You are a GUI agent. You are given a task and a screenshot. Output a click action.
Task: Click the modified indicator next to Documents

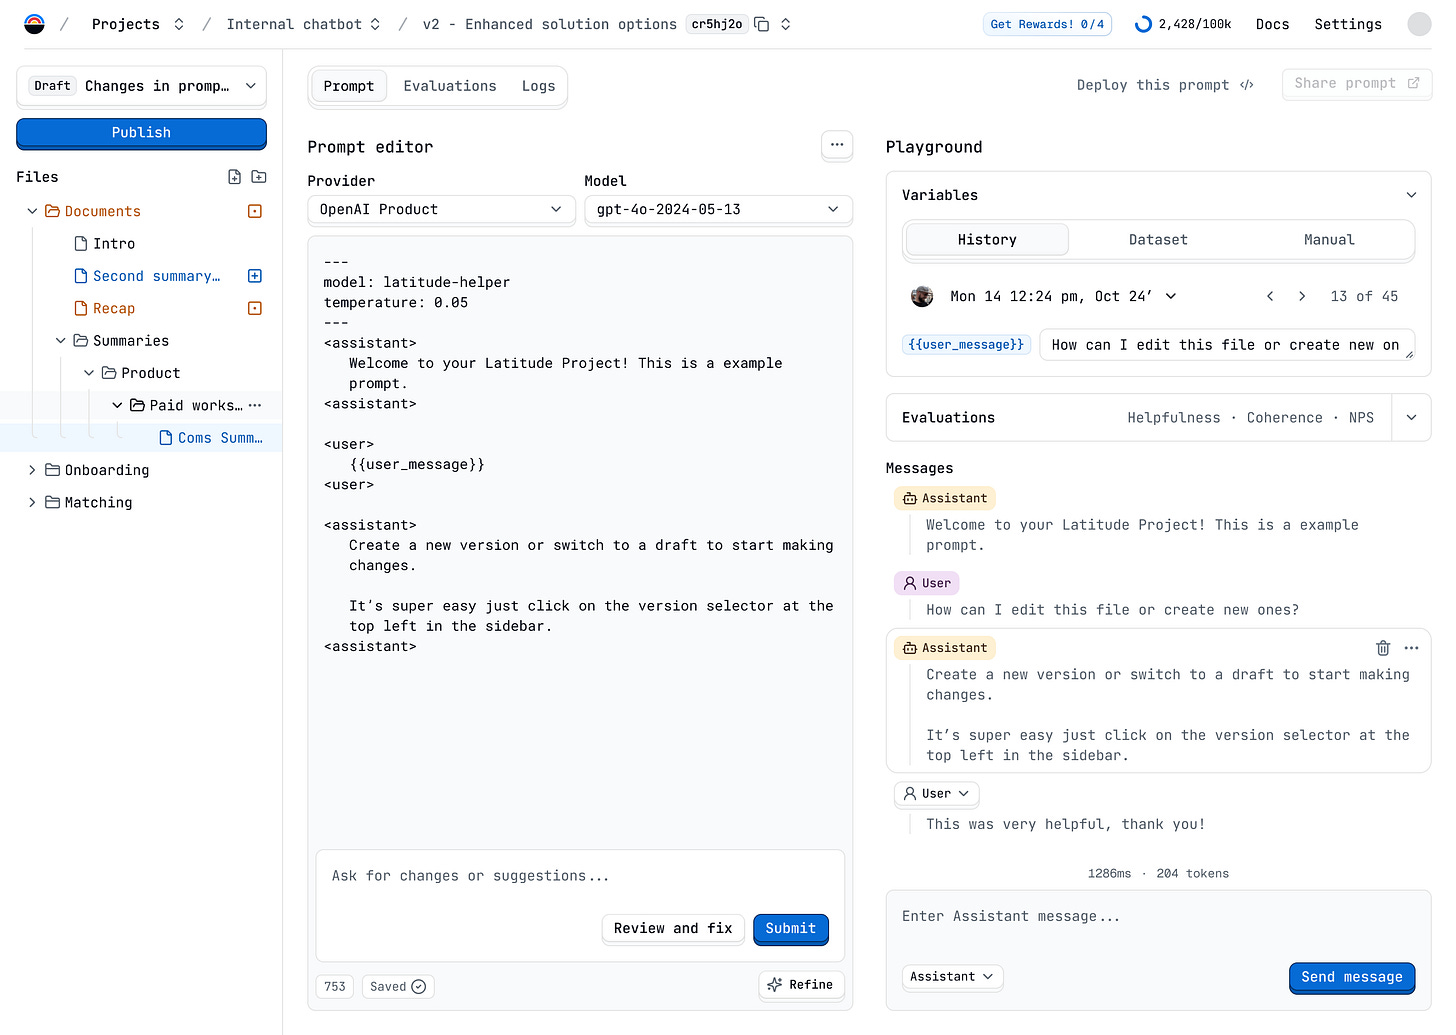pos(255,211)
